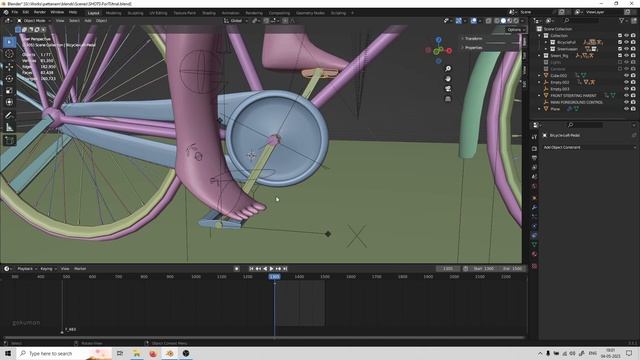This screenshot has width=640, height=360.
Task: Toggle render camera icon for Empty.003
Action: [x=633, y=89]
